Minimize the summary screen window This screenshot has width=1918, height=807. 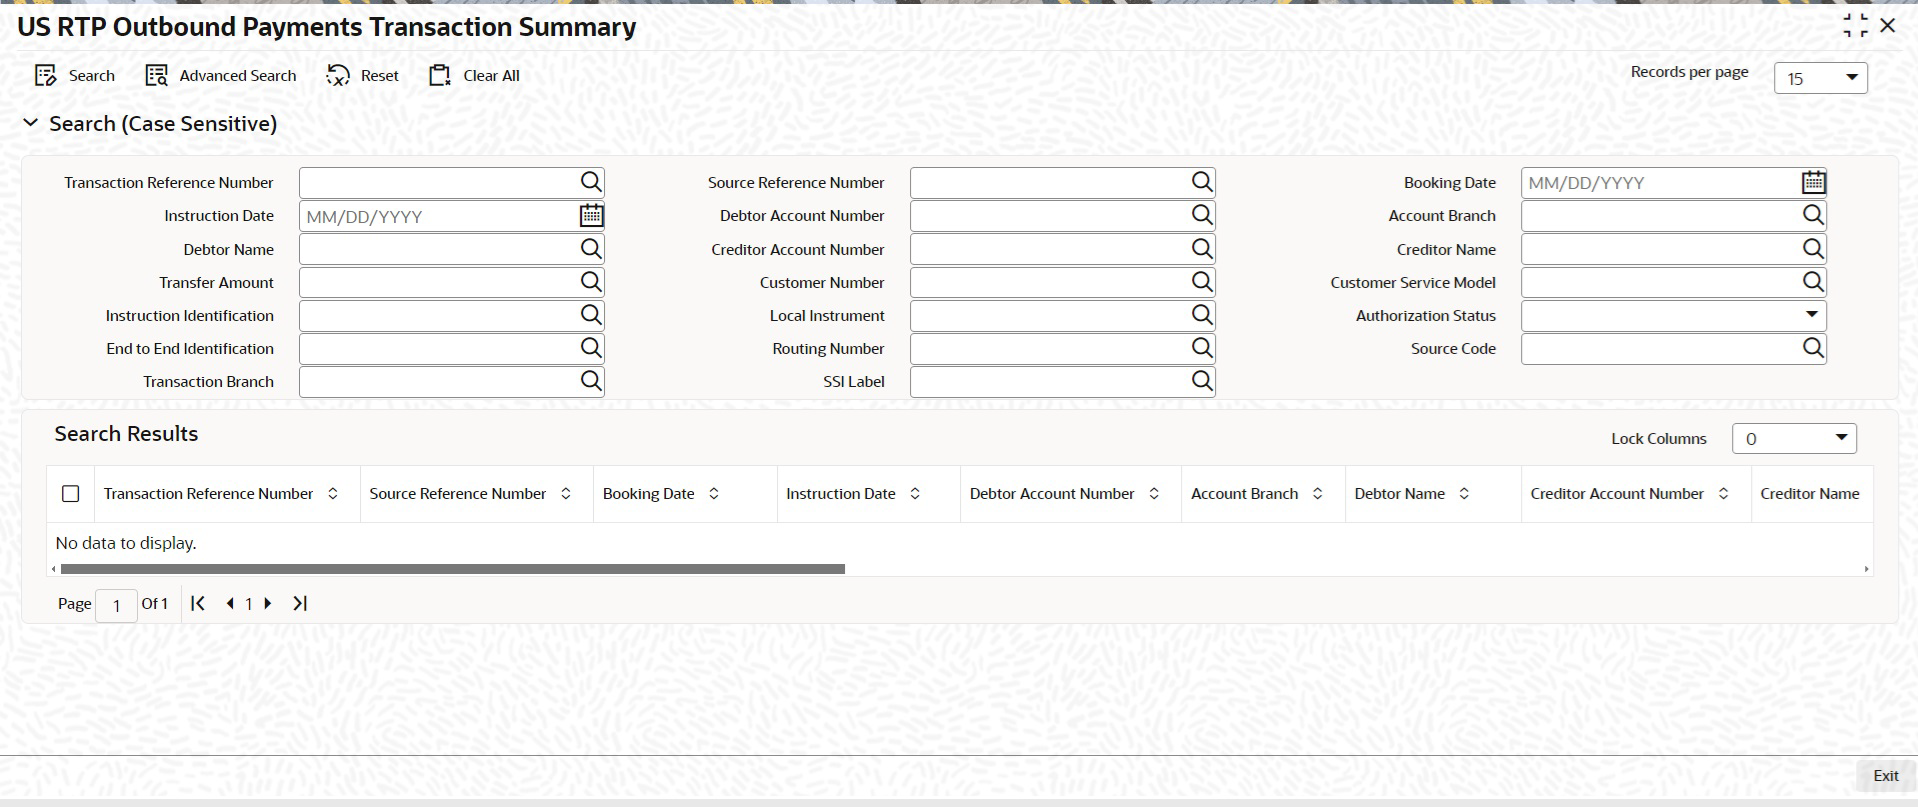(1855, 26)
